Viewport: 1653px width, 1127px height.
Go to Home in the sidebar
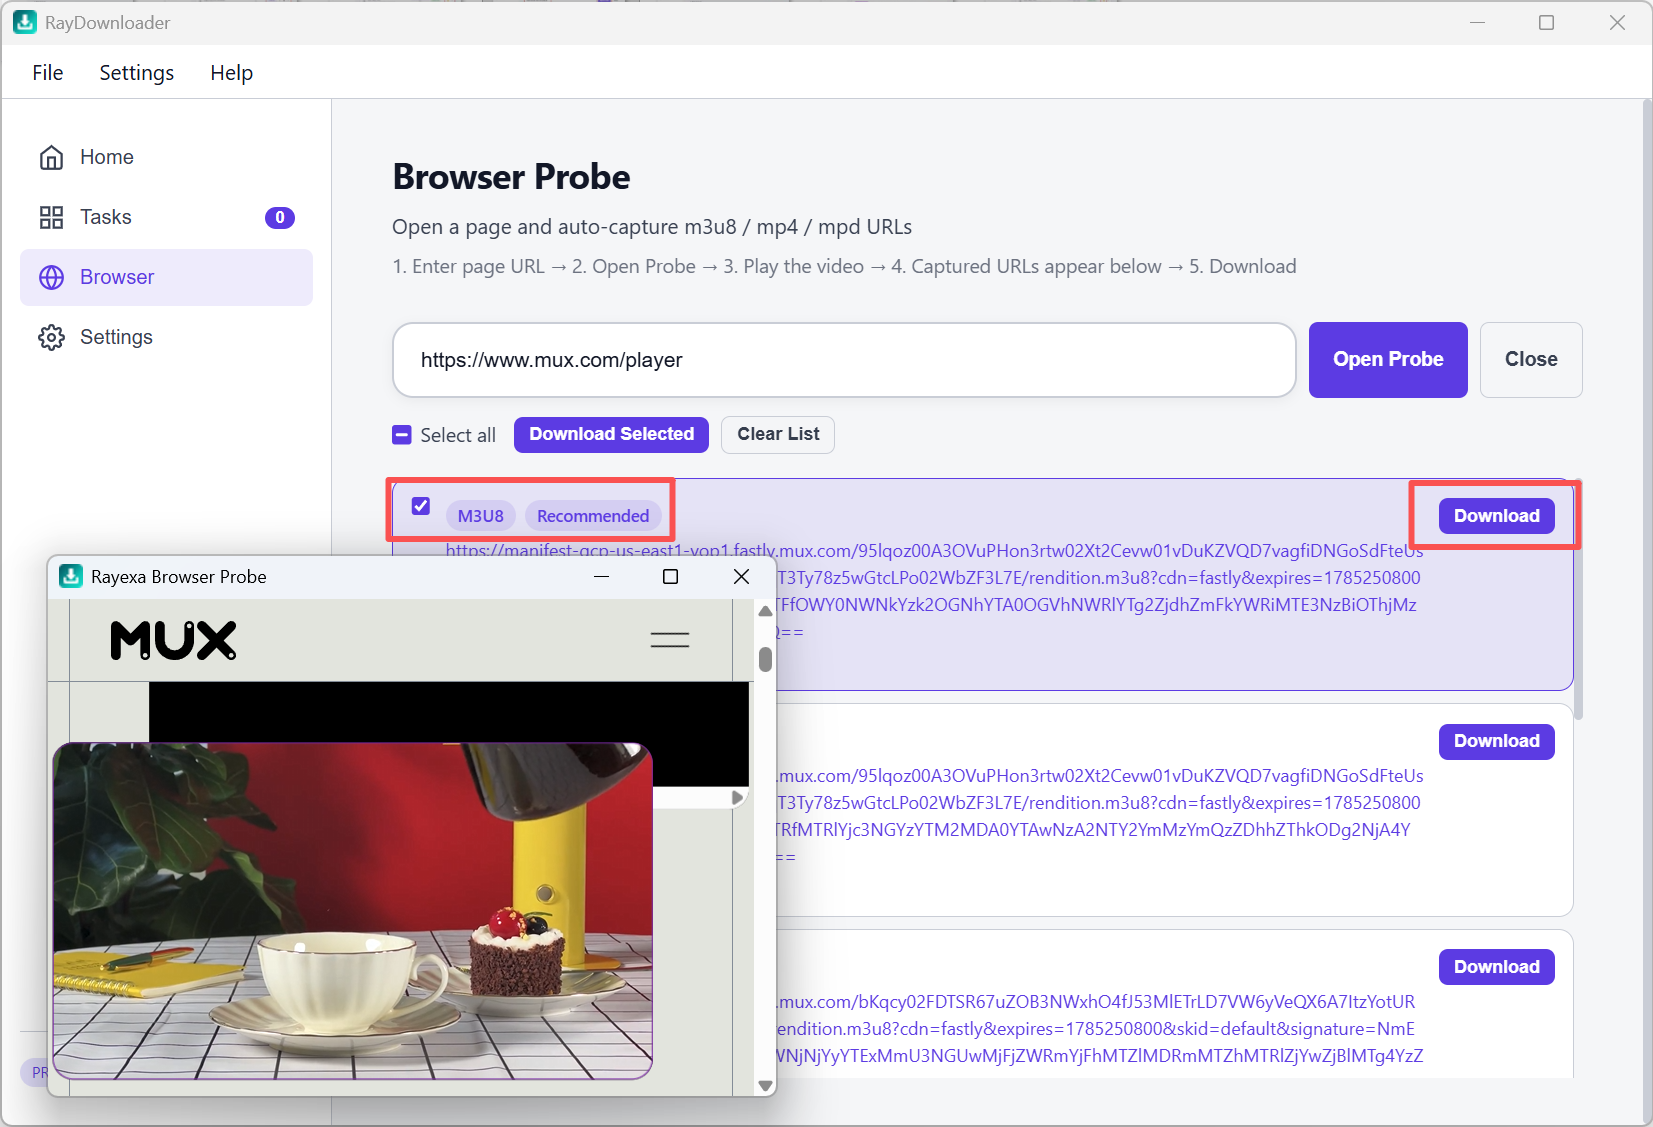[166, 157]
